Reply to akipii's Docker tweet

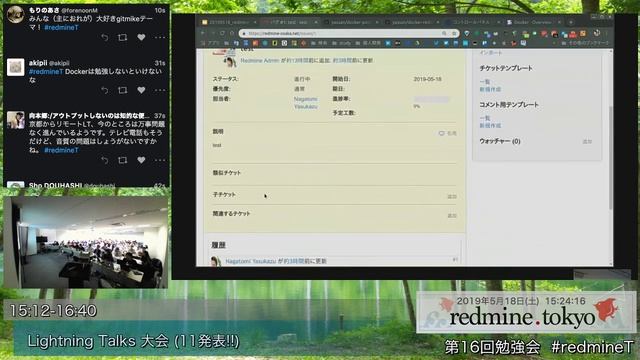point(105,90)
